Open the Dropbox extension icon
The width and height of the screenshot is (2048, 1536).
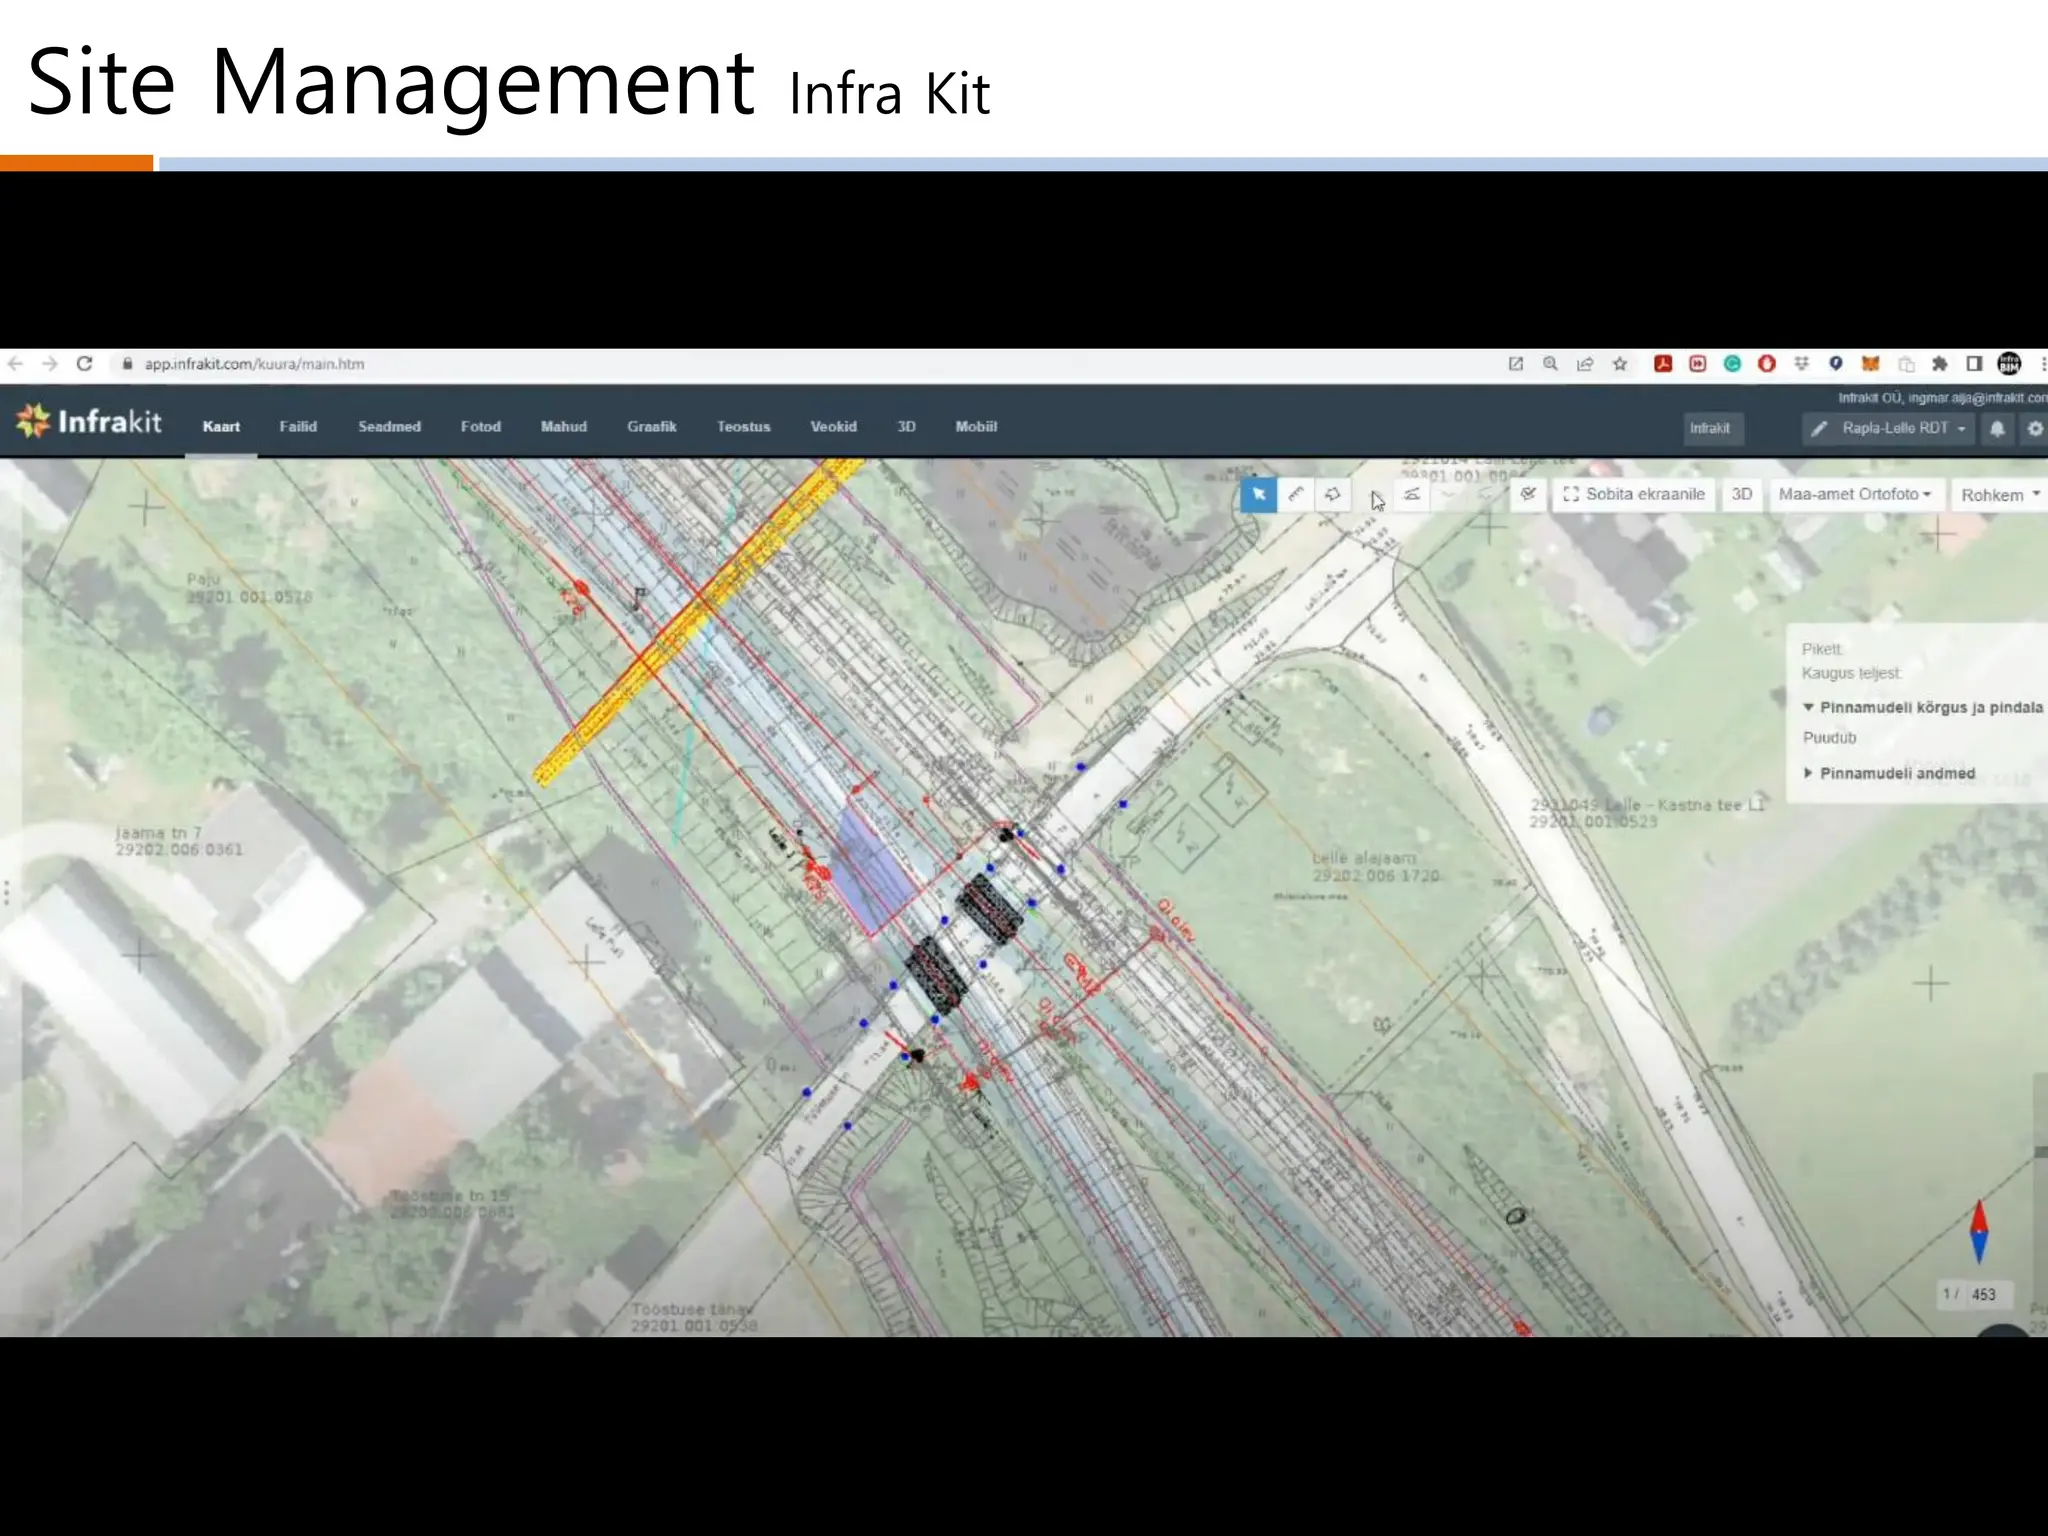(x=1801, y=364)
